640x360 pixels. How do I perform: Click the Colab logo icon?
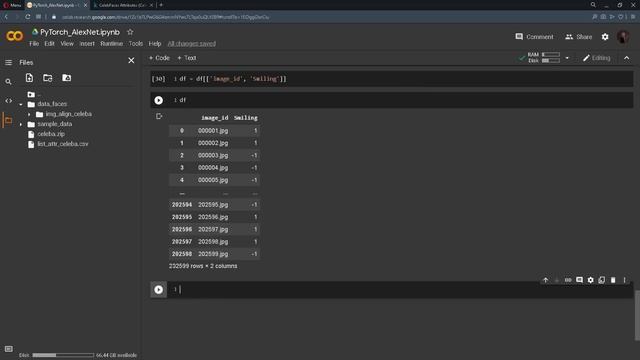click(14, 36)
